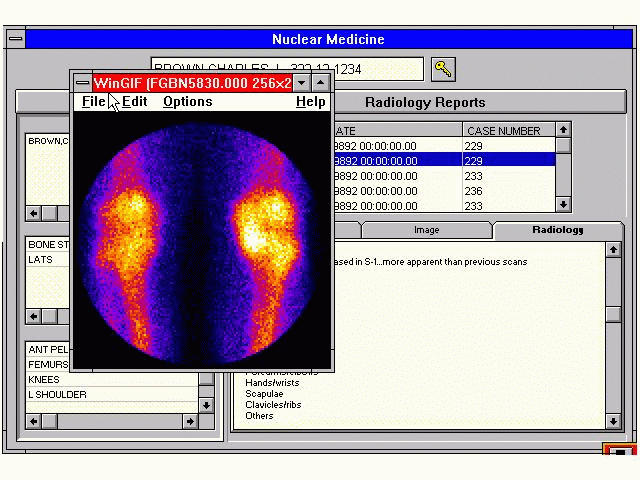Select the BONE ST list entry
Screen dimensions: 640x480
click(x=48, y=244)
